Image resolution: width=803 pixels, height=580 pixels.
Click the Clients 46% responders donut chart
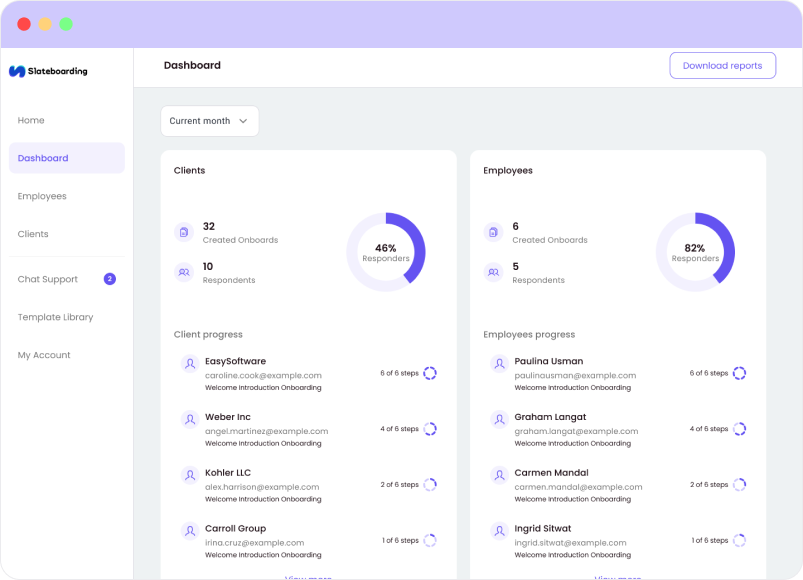click(x=386, y=252)
